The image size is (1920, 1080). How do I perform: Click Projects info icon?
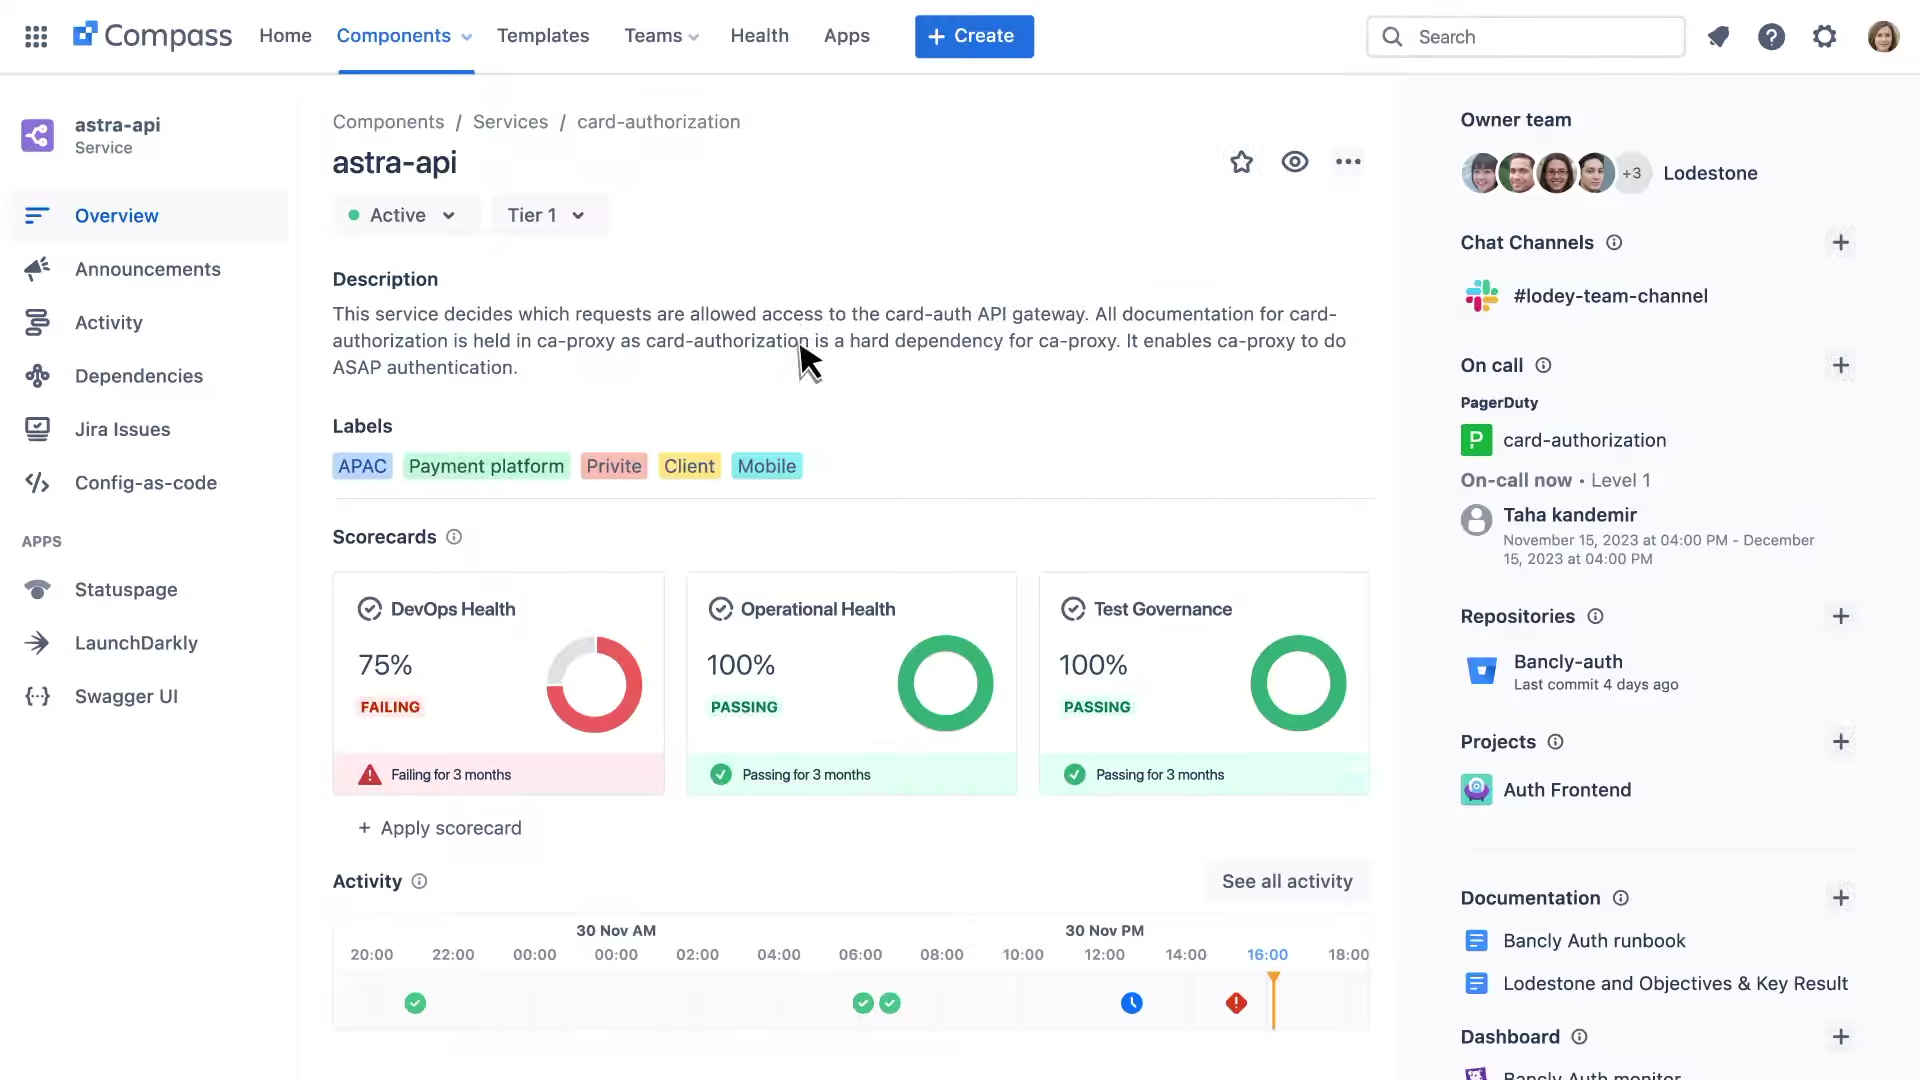1555,741
